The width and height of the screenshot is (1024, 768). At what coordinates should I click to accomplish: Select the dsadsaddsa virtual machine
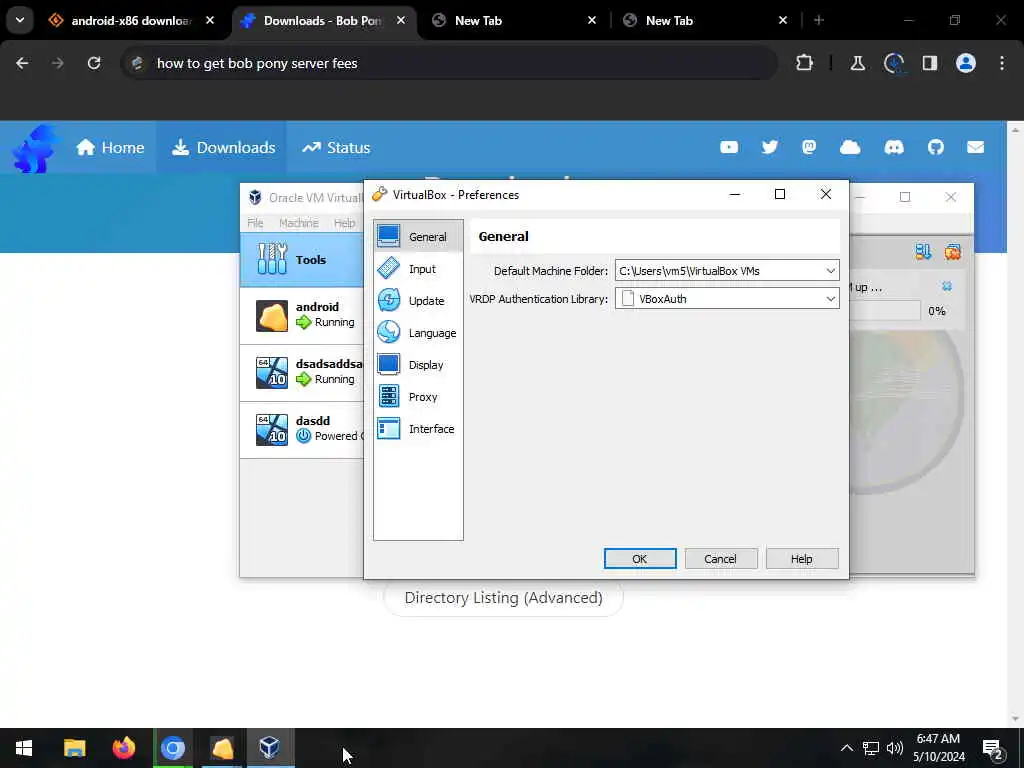(302, 372)
